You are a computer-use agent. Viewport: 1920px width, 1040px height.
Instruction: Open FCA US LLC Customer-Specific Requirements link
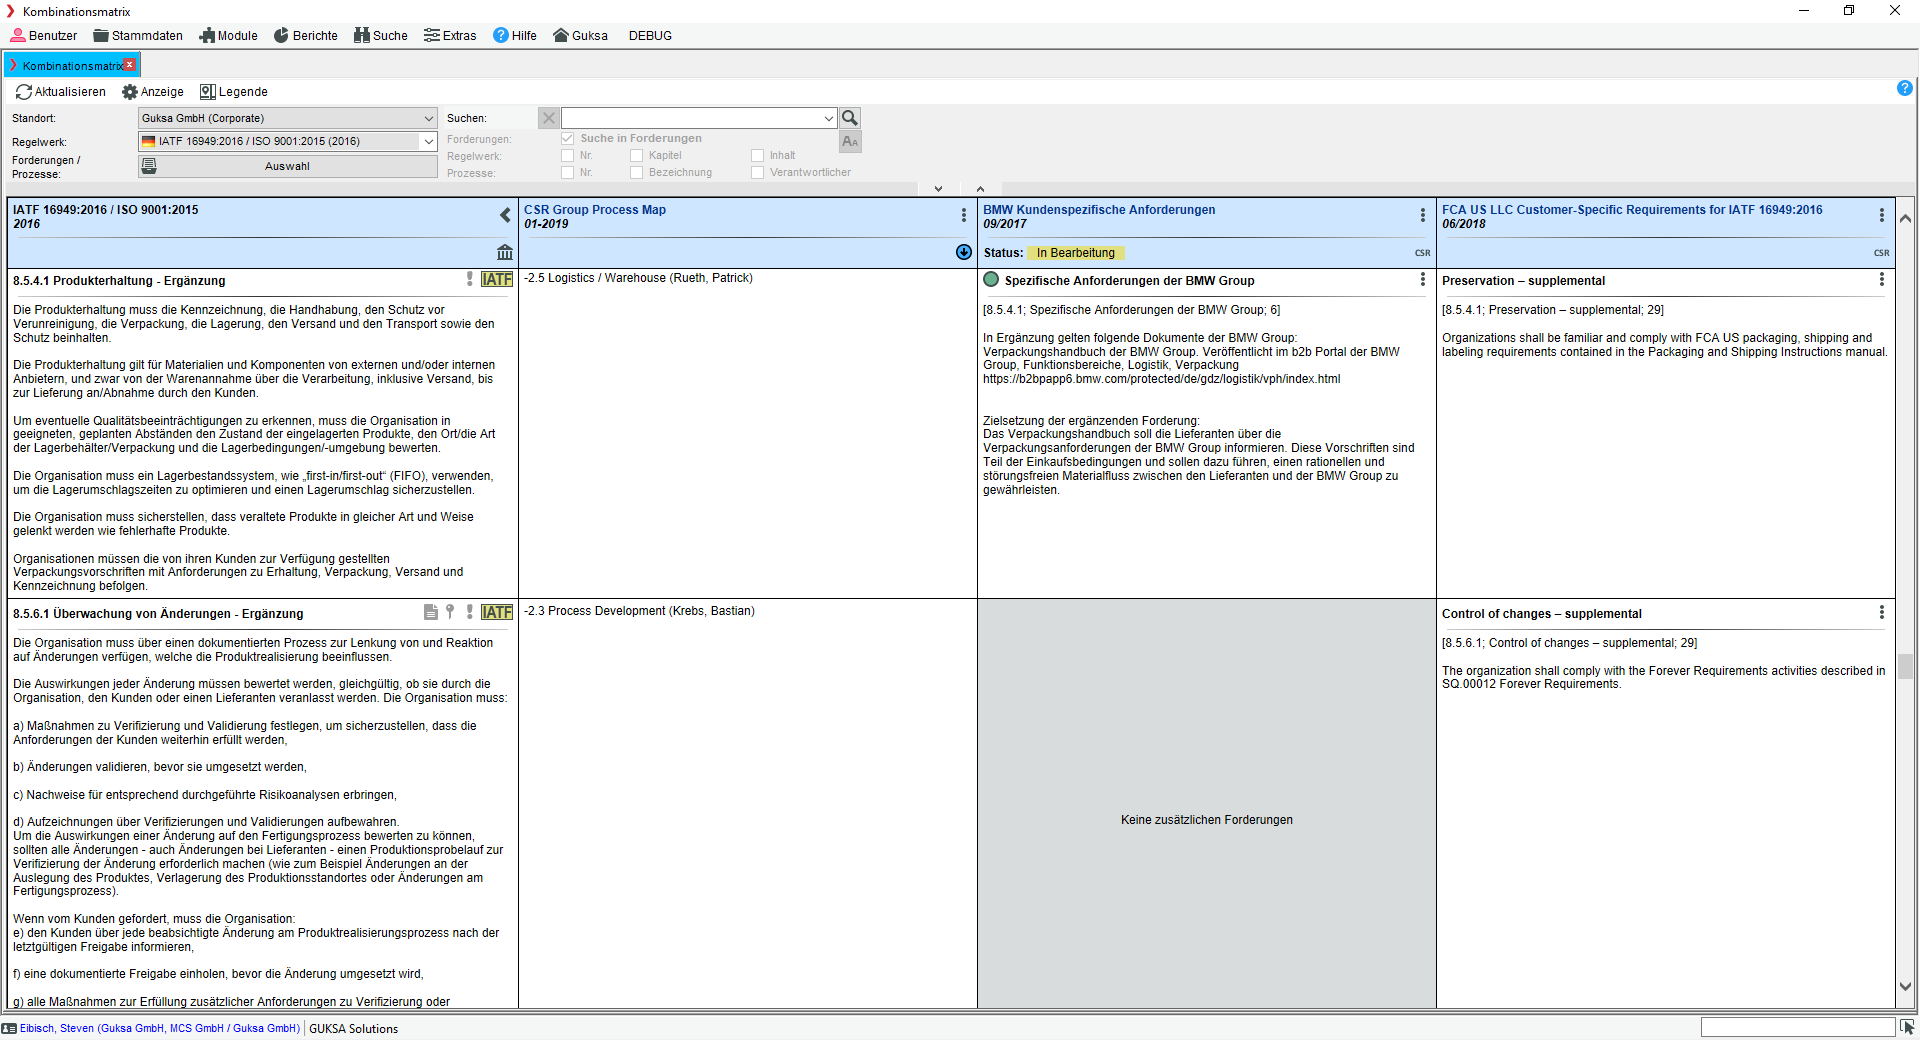[x=1632, y=210]
